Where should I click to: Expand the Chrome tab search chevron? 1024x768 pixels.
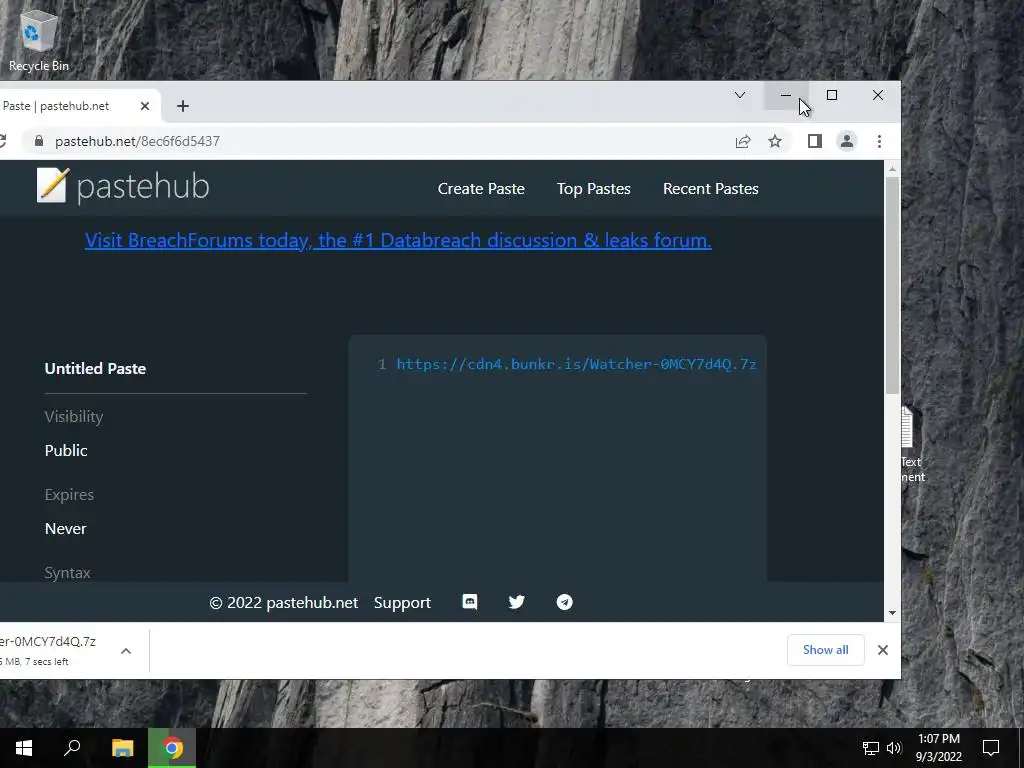[x=739, y=95]
